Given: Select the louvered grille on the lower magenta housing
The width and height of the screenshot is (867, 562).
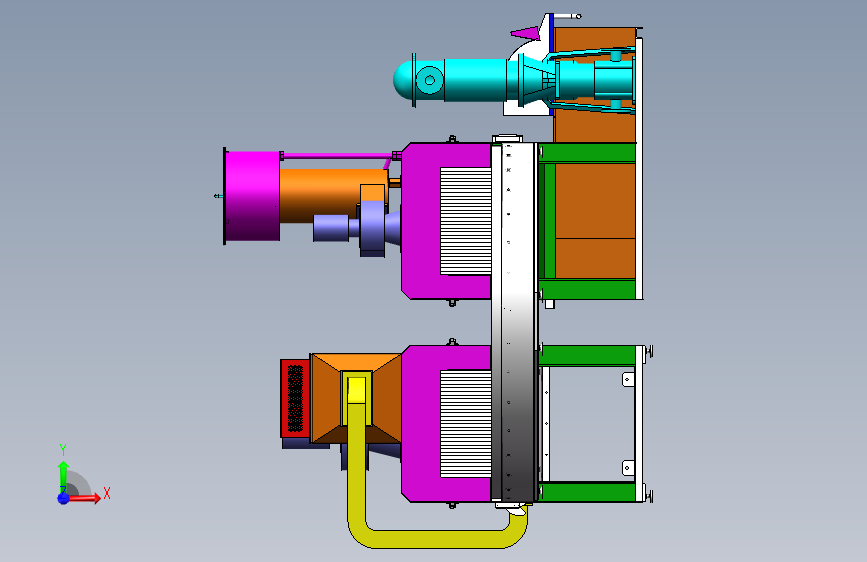Looking at the screenshot, I should coord(466,424).
